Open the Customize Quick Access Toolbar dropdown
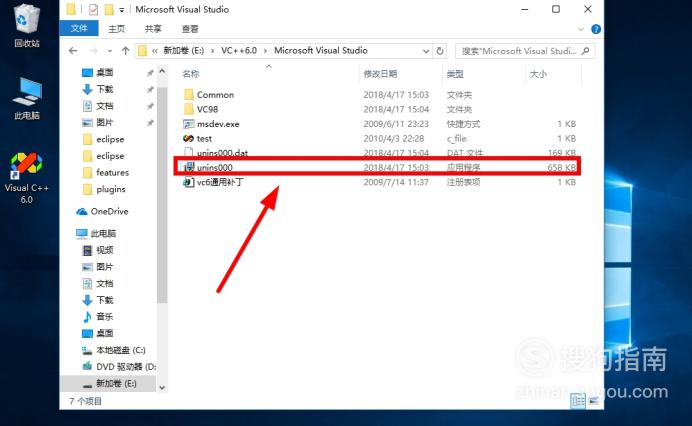The height and width of the screenshot is (426, 692). pos(122,10)
